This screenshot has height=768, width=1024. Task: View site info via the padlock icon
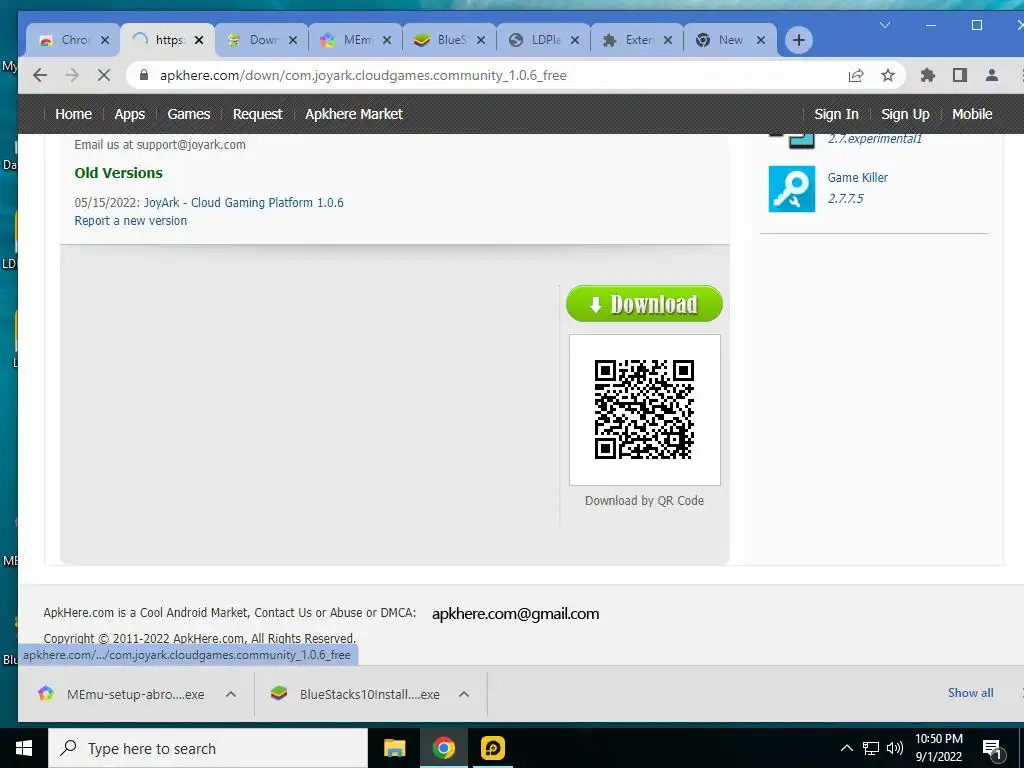click(144, 75)
